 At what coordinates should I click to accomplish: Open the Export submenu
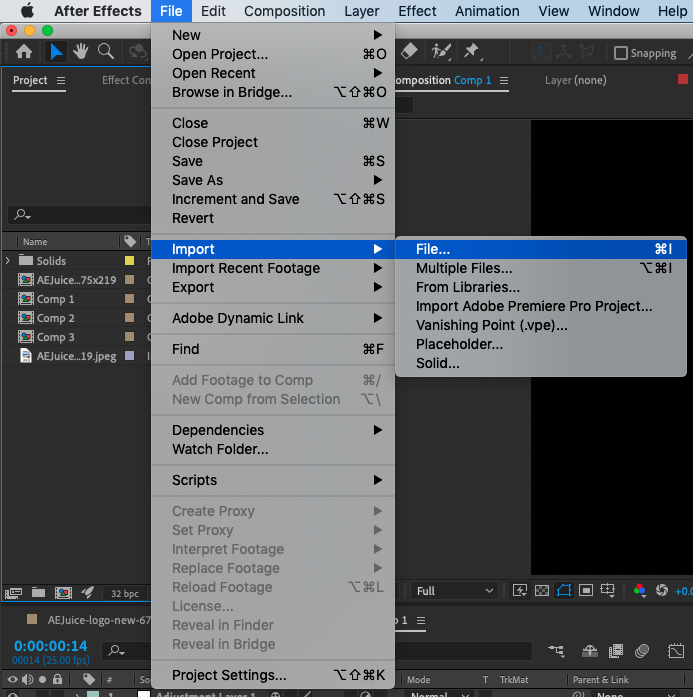(273, 287)
